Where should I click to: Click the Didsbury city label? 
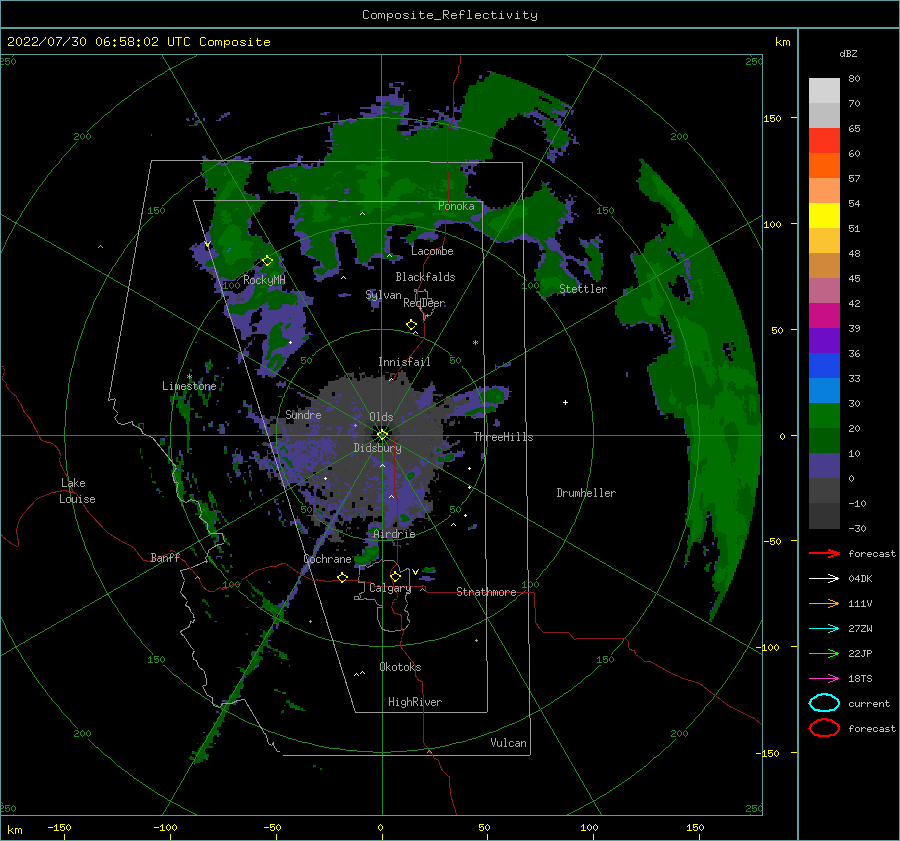pos(377,448)
